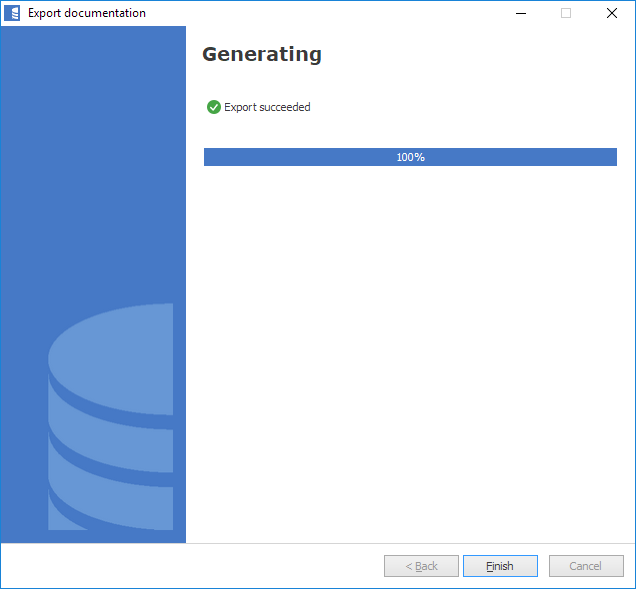Click the greyed-out Cancel button
Viewport: 636px width, 589px height.
(586, 566)
